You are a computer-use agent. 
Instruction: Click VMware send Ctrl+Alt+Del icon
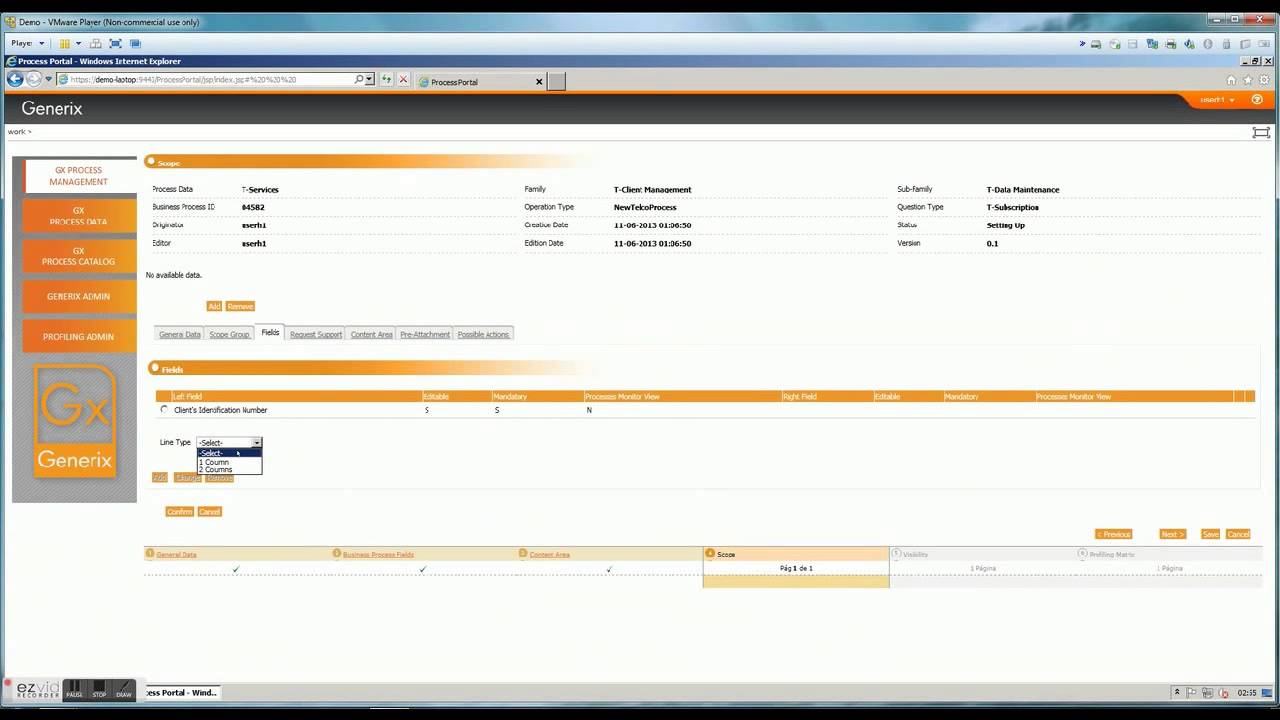point(96,44)
